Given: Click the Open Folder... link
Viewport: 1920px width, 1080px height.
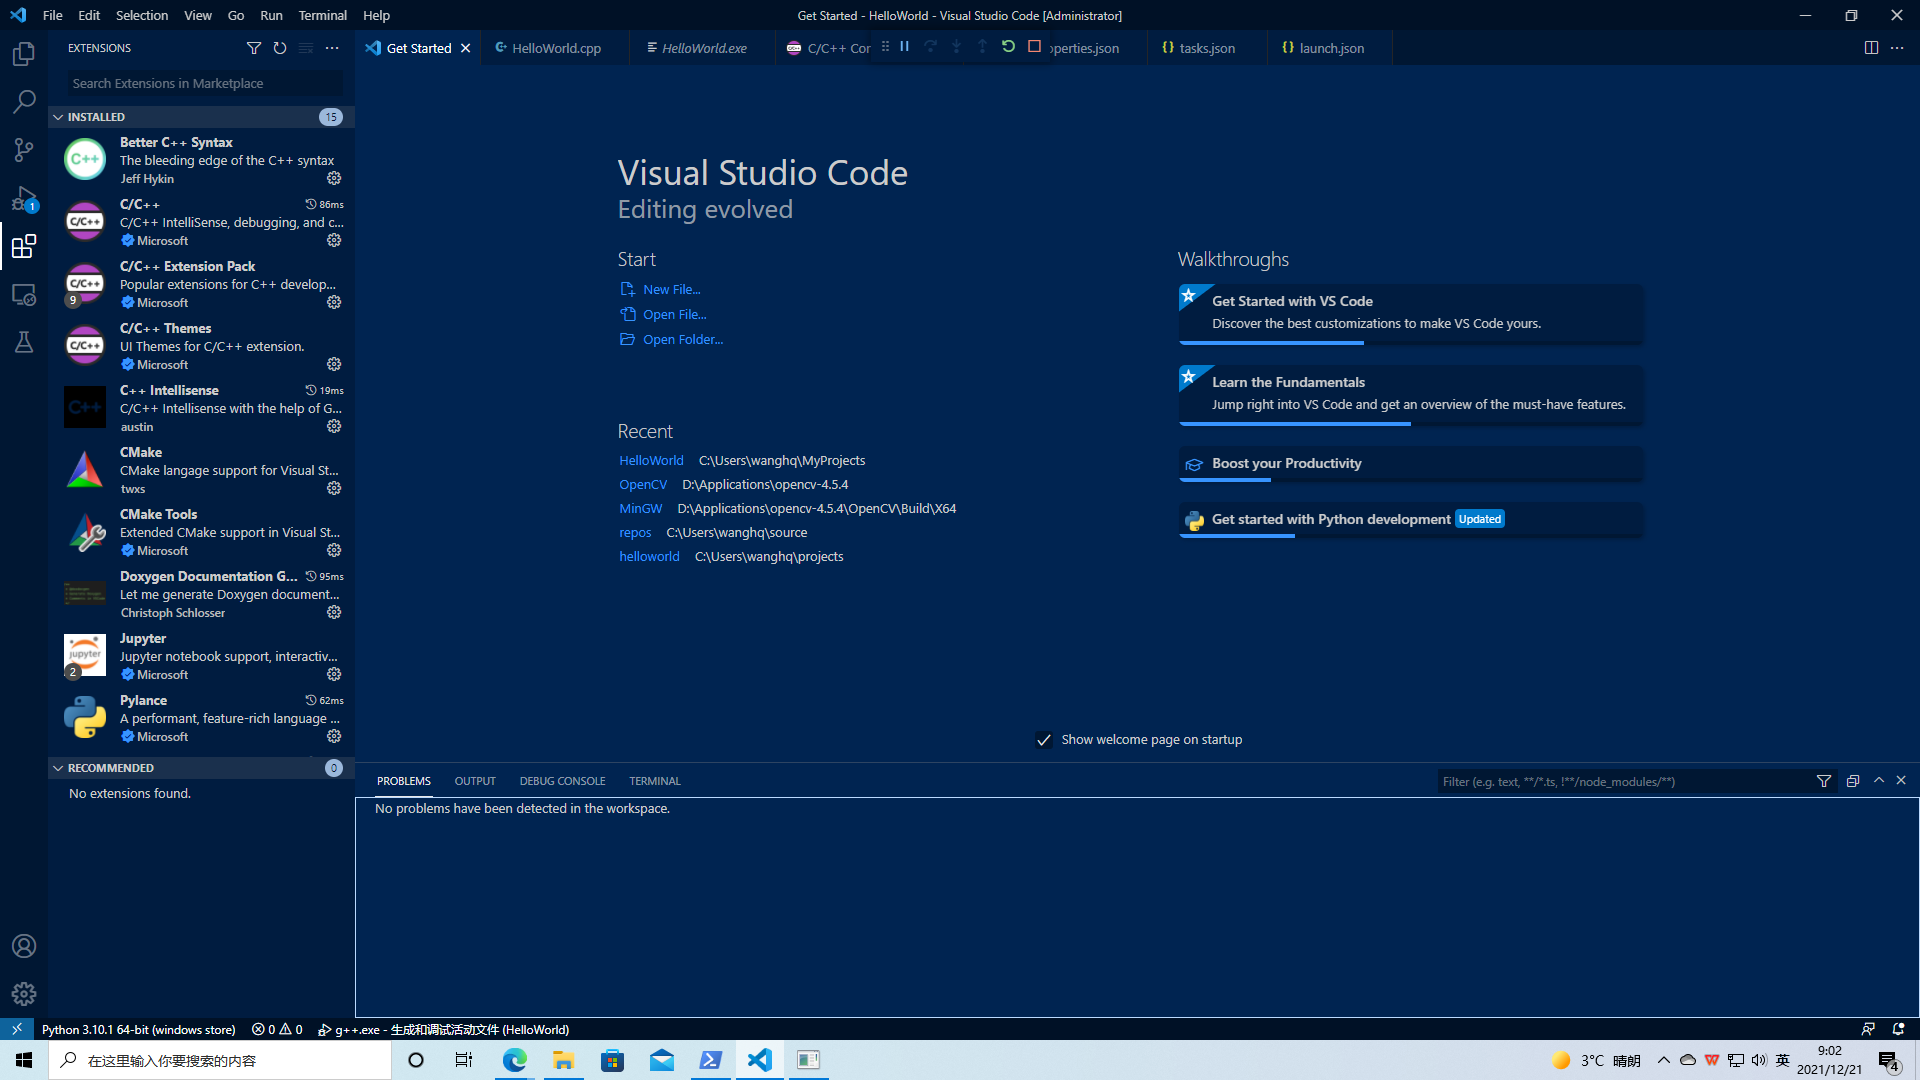Looking at the screenshot, I should [682, 340].
